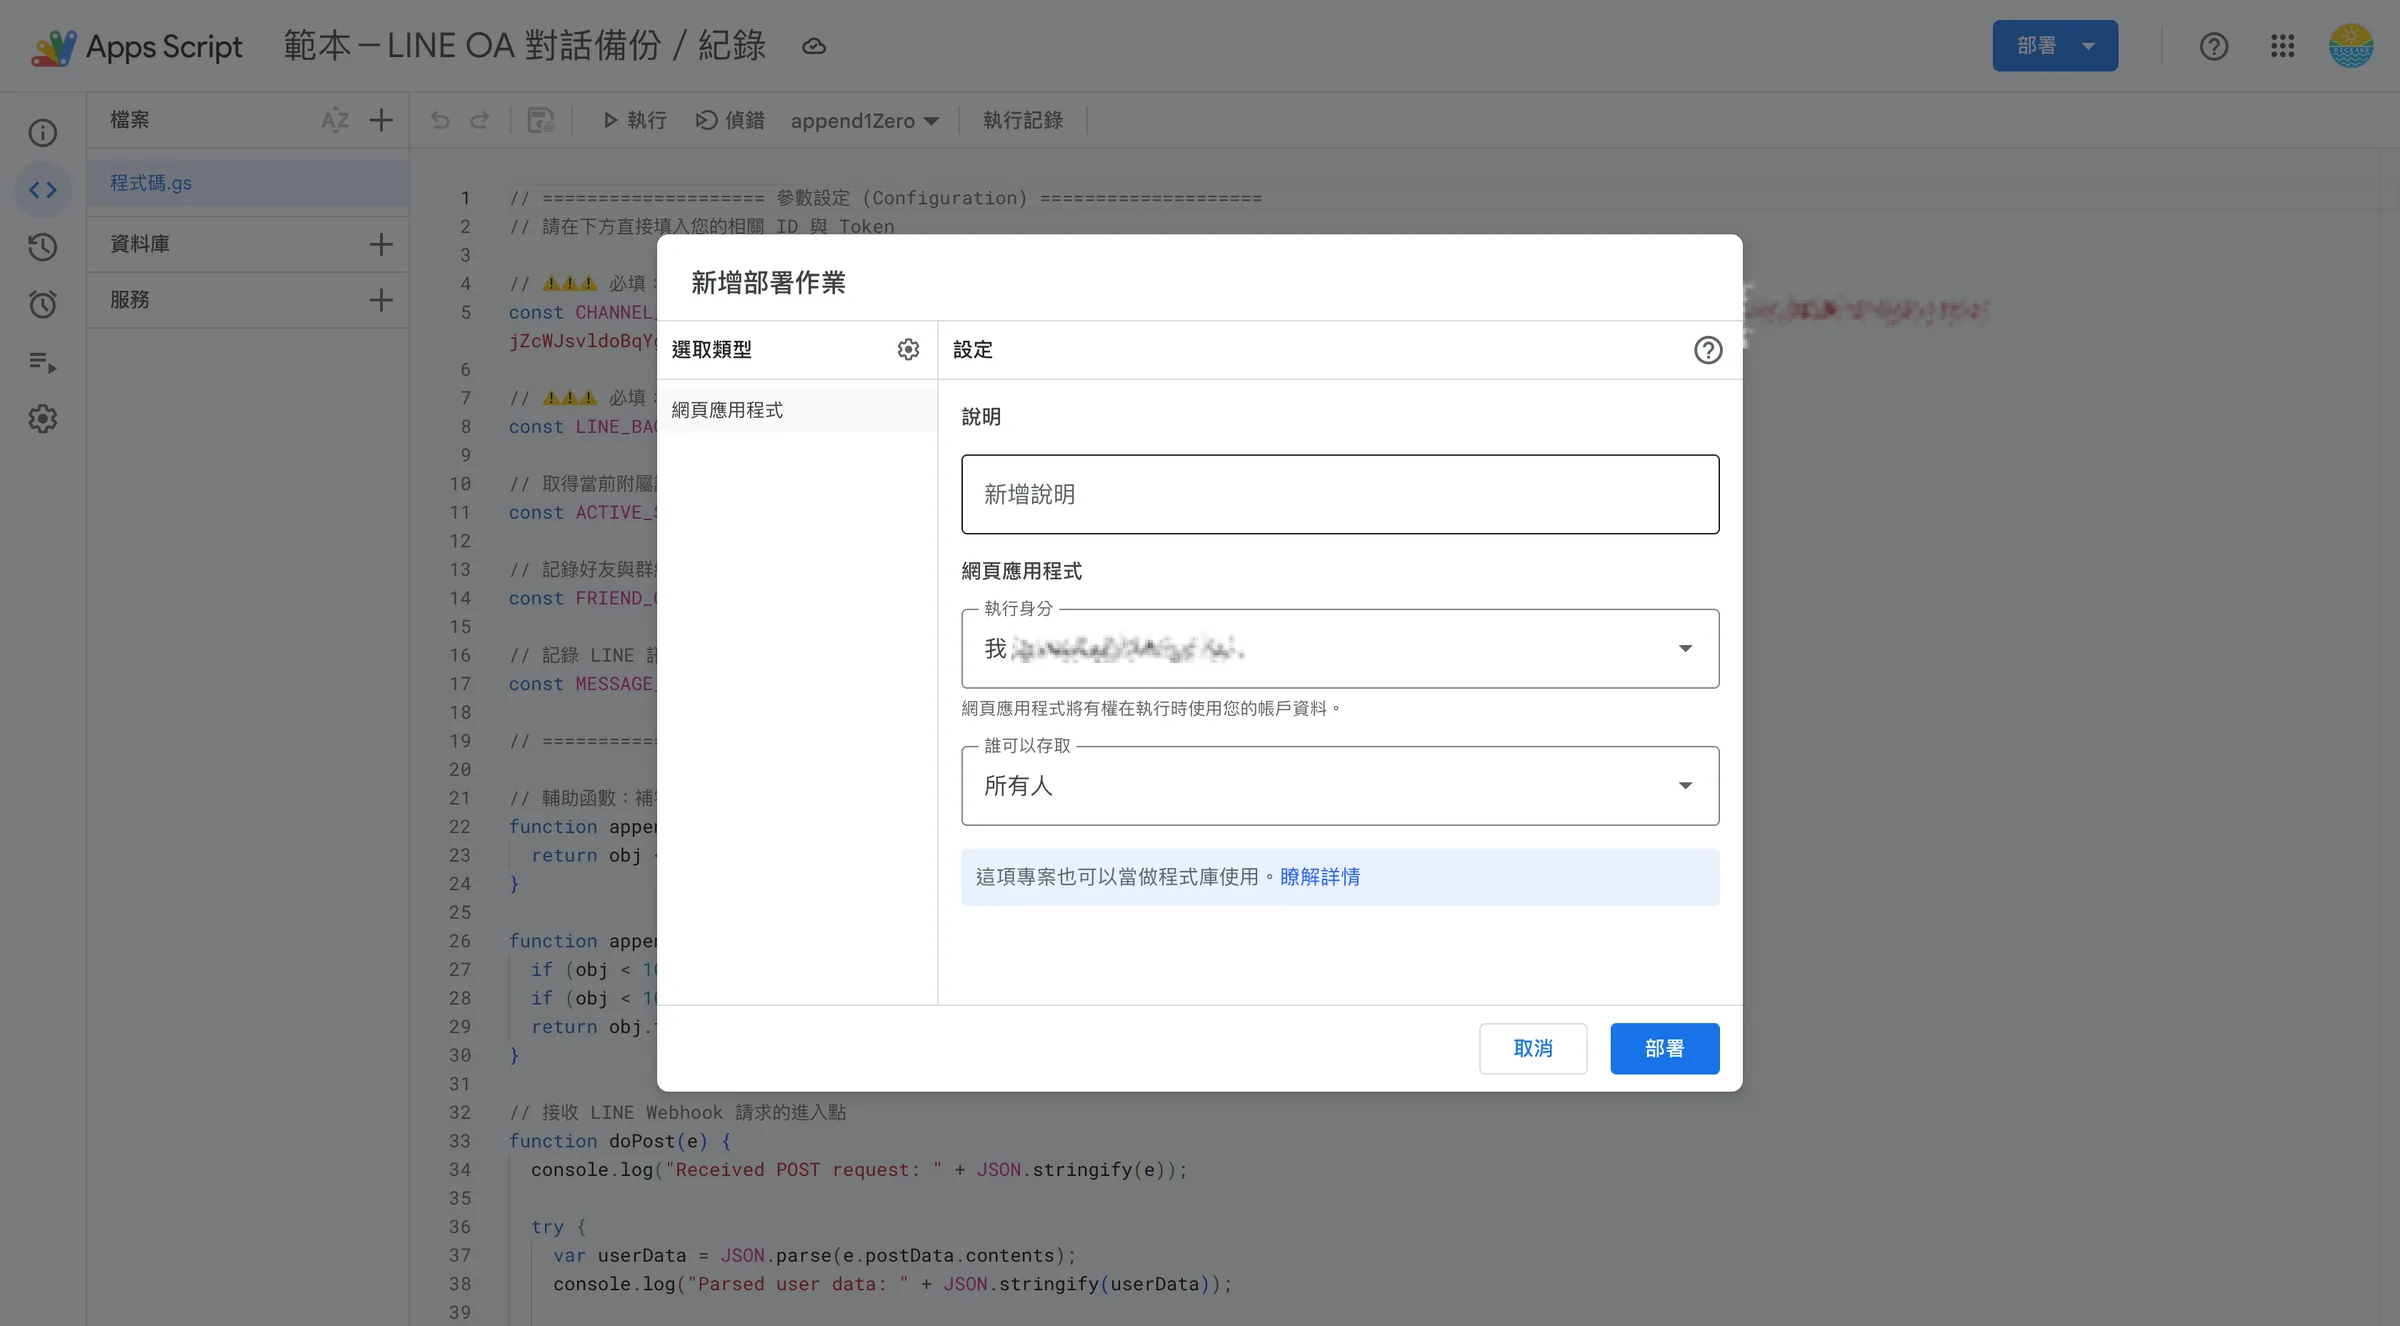Click the Apps Script logo
The image size is (2400, 1326).
click(137, 46)
